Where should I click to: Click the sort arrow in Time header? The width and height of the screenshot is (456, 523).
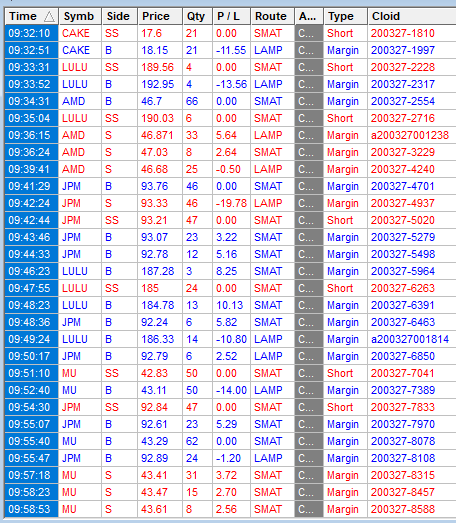tap(49, 16)
